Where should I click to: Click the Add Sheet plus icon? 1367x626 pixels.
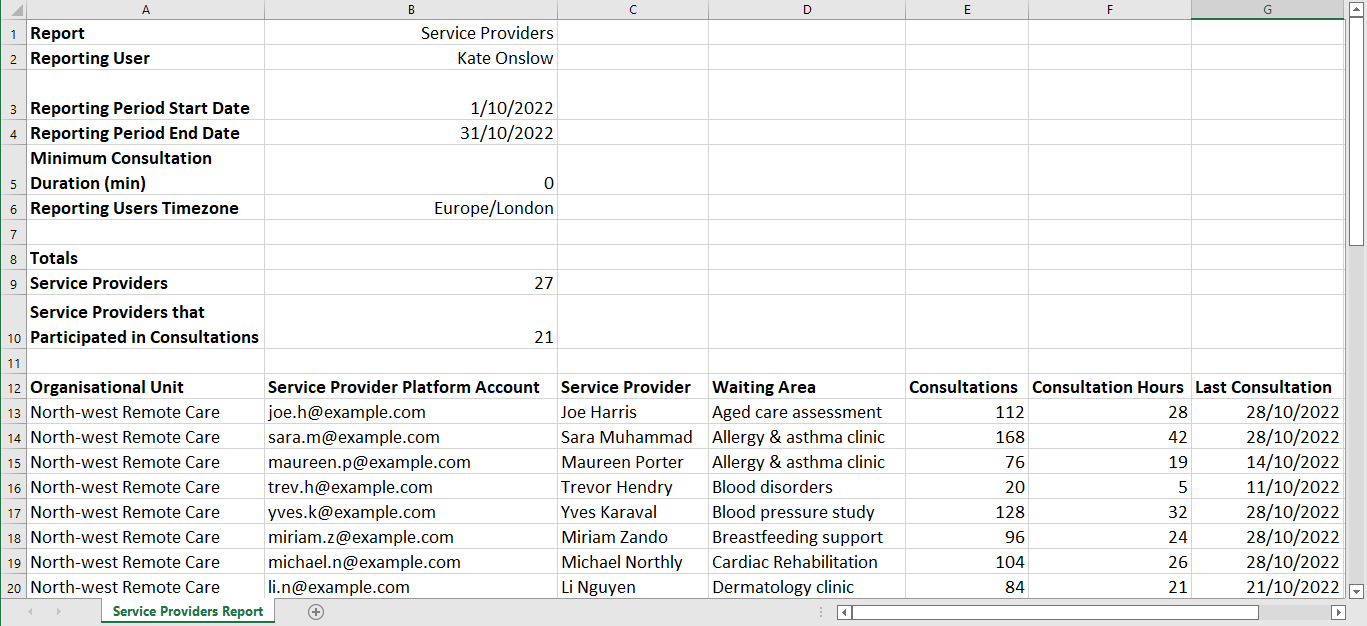click(316, 611)
